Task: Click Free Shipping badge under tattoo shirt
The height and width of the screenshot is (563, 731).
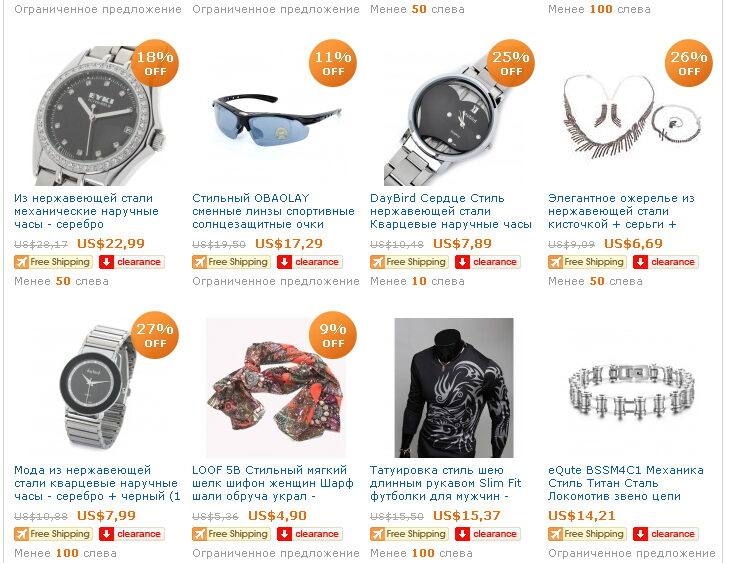Action: tap(408, 534)
